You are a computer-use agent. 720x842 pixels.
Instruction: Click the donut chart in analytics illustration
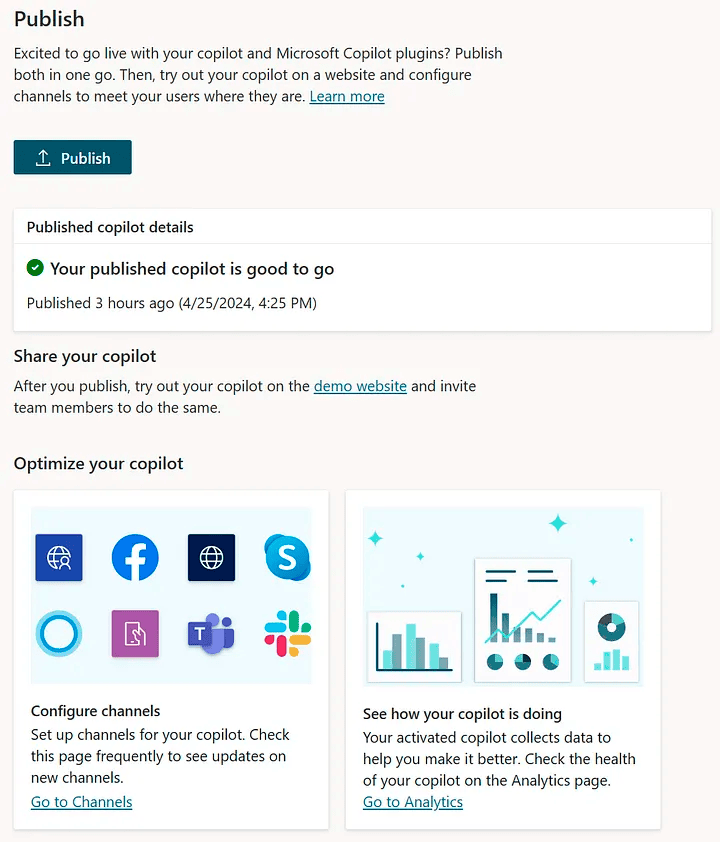click(612, 627)
